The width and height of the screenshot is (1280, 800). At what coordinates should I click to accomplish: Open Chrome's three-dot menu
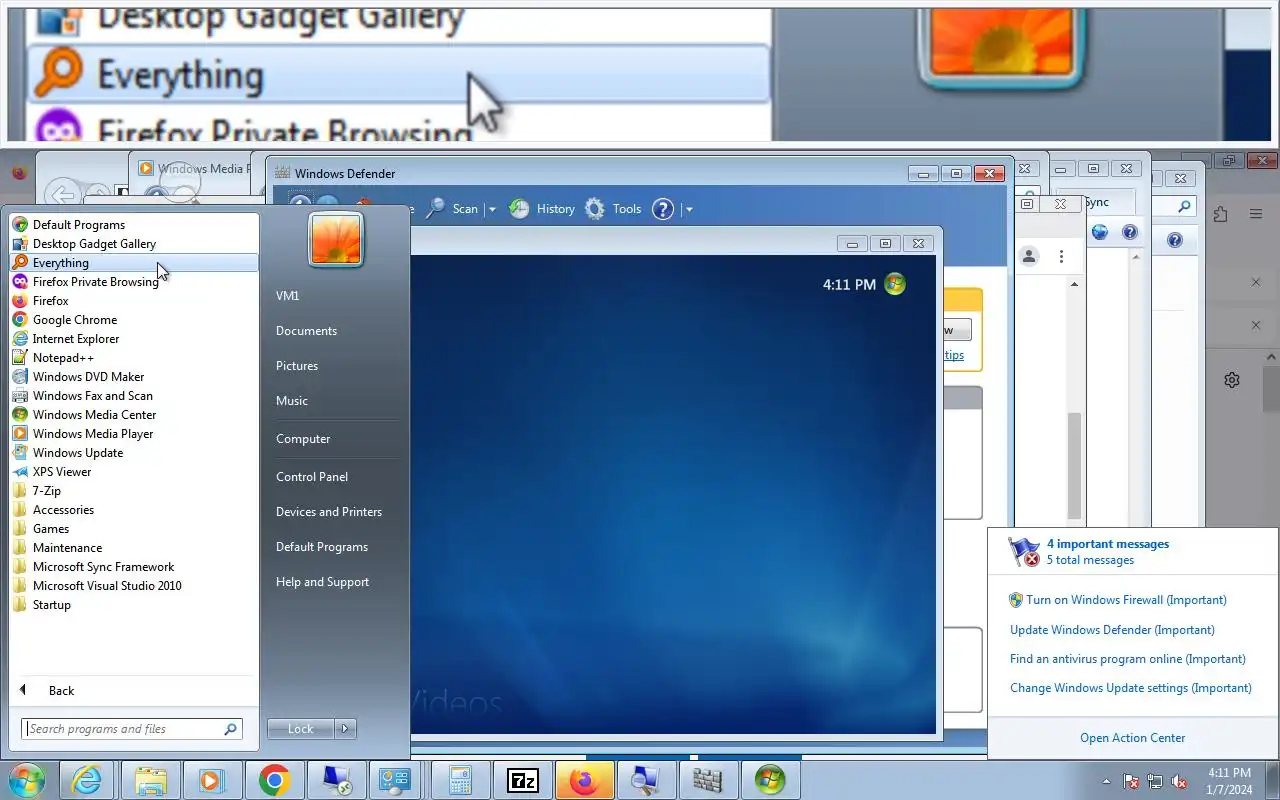point(1061,257)
